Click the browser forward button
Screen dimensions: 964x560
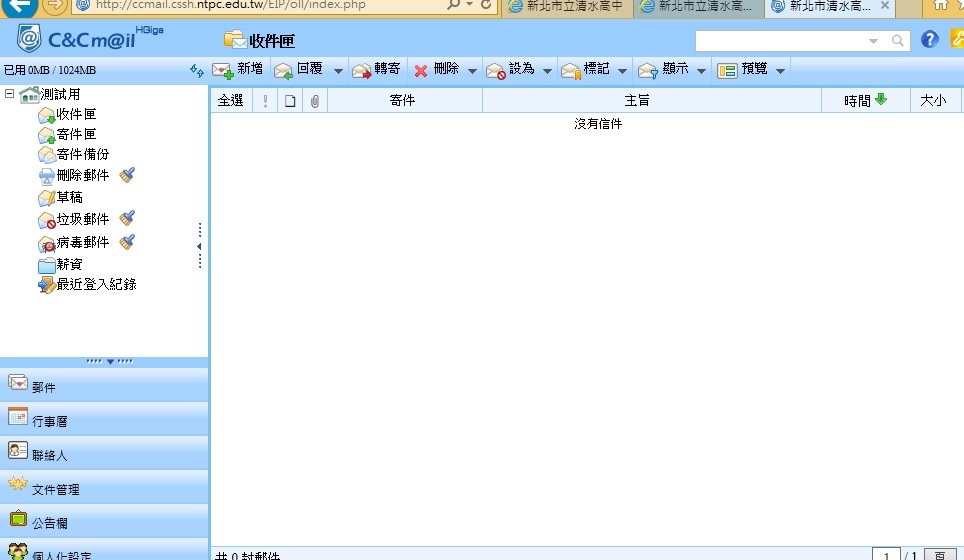tap(54, 6)
